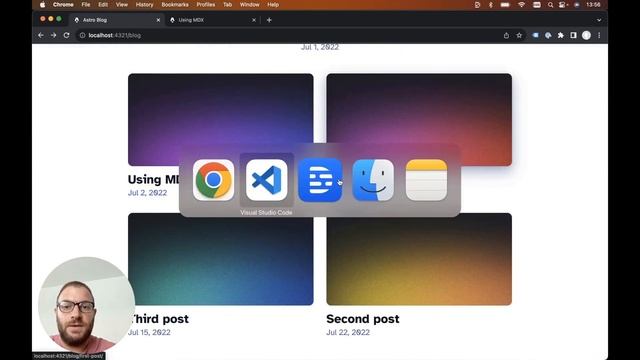The image size is (640, 360).
Task: Select Chrome in the app switcher
Action: tap(213, 180)
